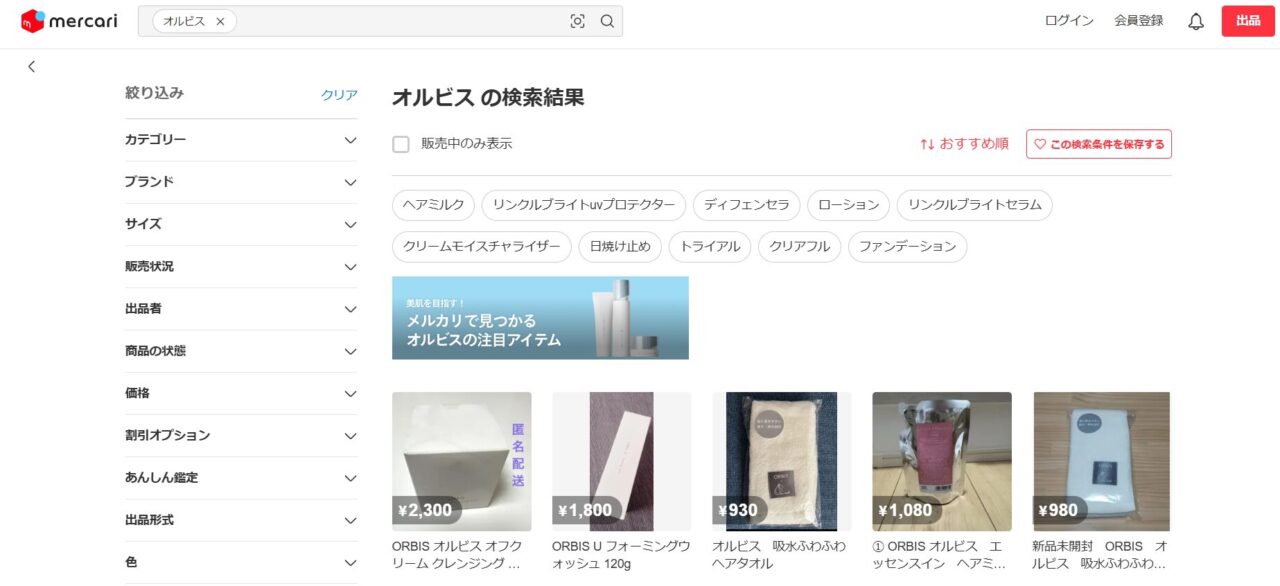The height and width of the screenshot is (586, 1280).
Task: Click the red 出品 button
Action: point(1248,21)
